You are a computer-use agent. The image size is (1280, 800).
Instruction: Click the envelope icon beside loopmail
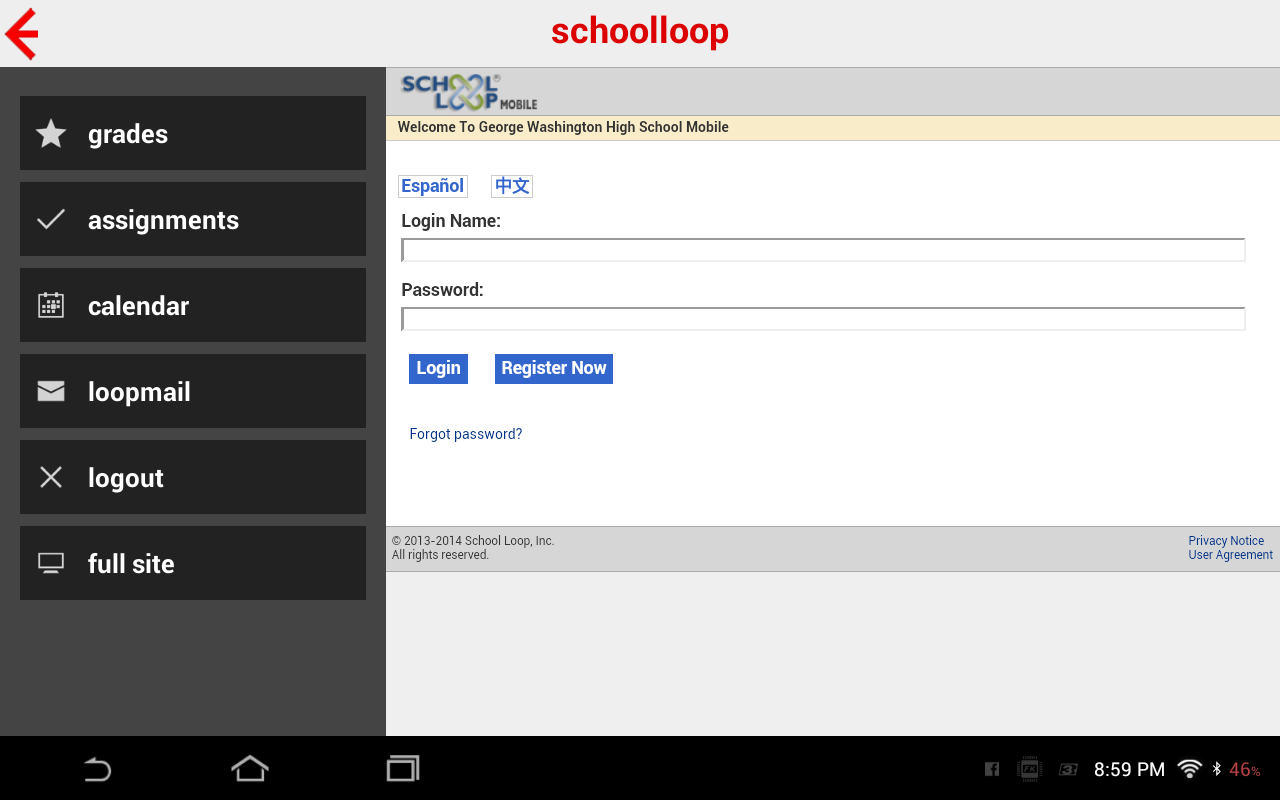pos(51,391)
